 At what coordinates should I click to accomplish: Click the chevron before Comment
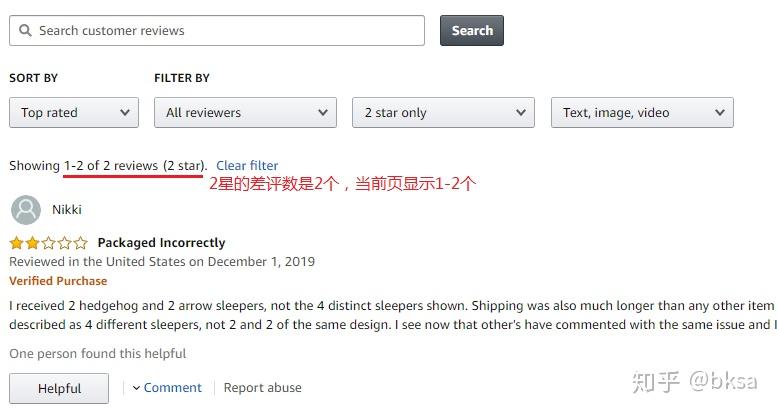(136, 388)
